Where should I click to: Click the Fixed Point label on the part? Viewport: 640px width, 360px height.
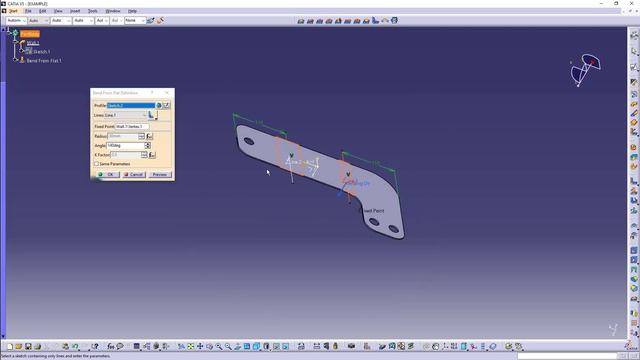tap(373, 211)
